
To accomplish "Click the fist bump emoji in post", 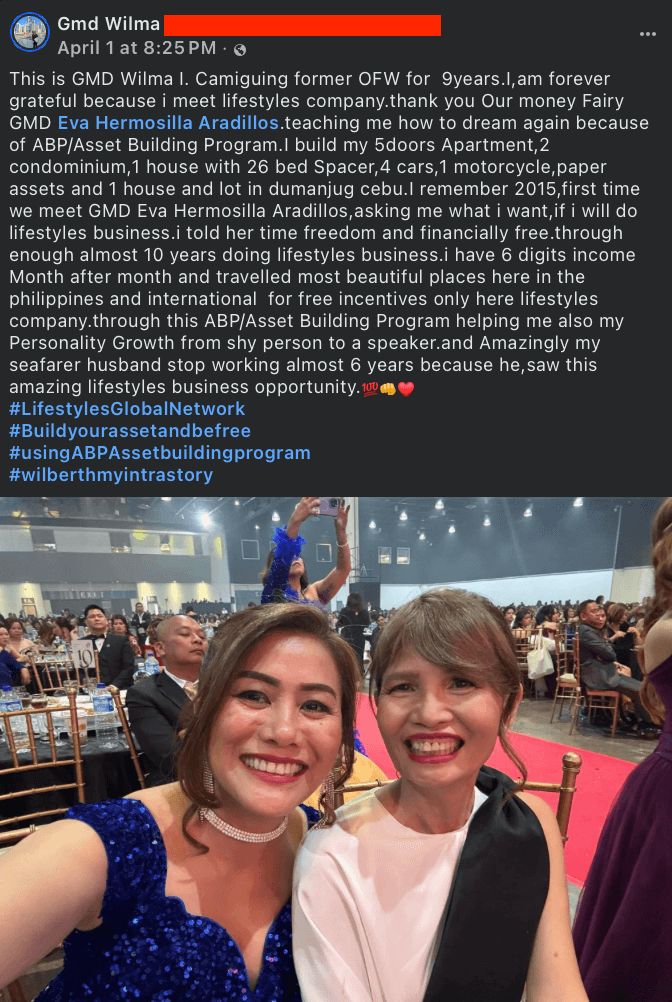I will point(388,388).
